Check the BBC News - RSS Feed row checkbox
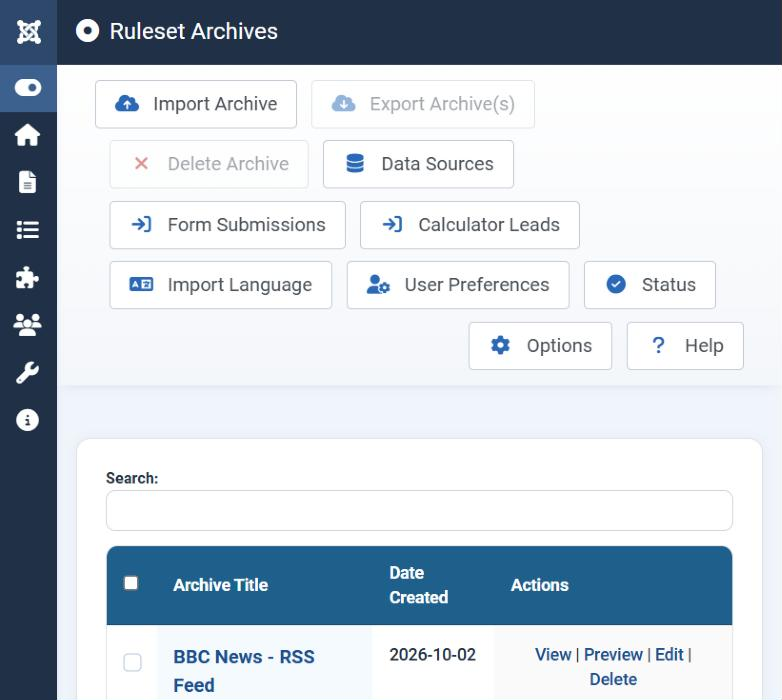782x700 pixels. point(132,663)
